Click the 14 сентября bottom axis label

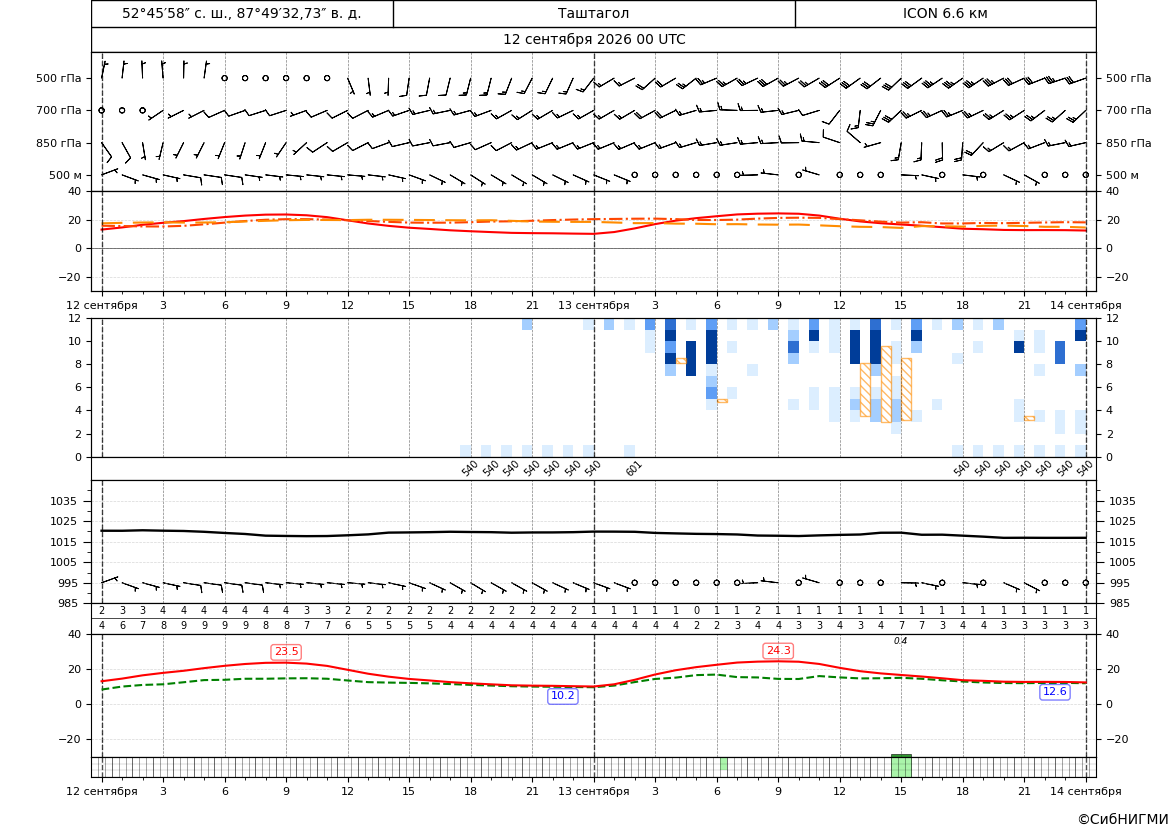point(1086,791)
